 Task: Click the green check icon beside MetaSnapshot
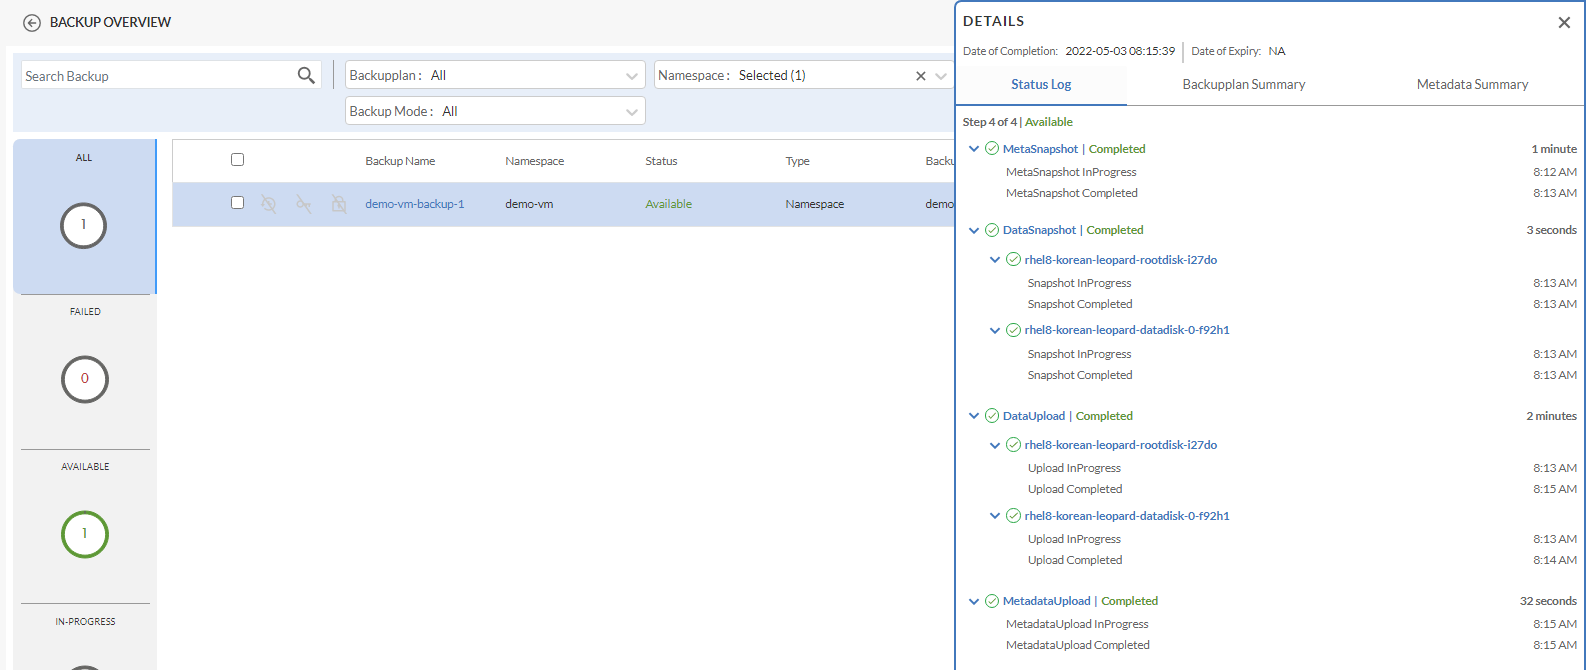click(x=992, y=149)
